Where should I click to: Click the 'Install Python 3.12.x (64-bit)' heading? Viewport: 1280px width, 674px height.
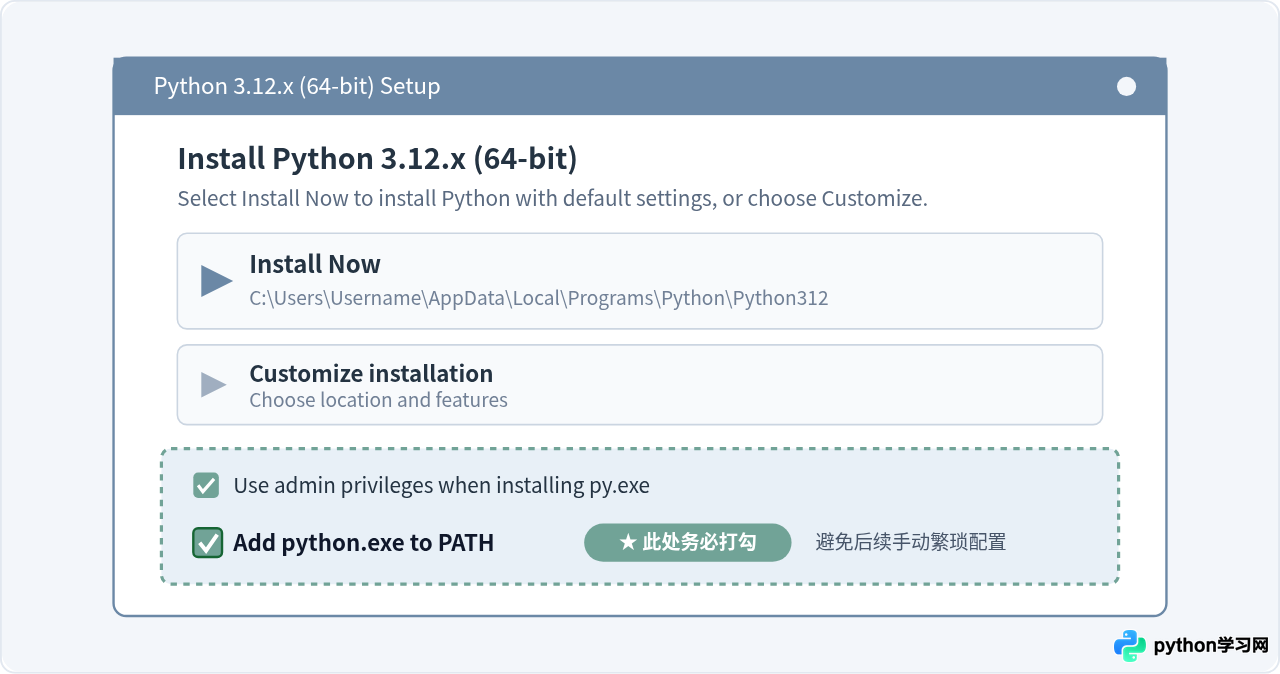click(377, 159)
